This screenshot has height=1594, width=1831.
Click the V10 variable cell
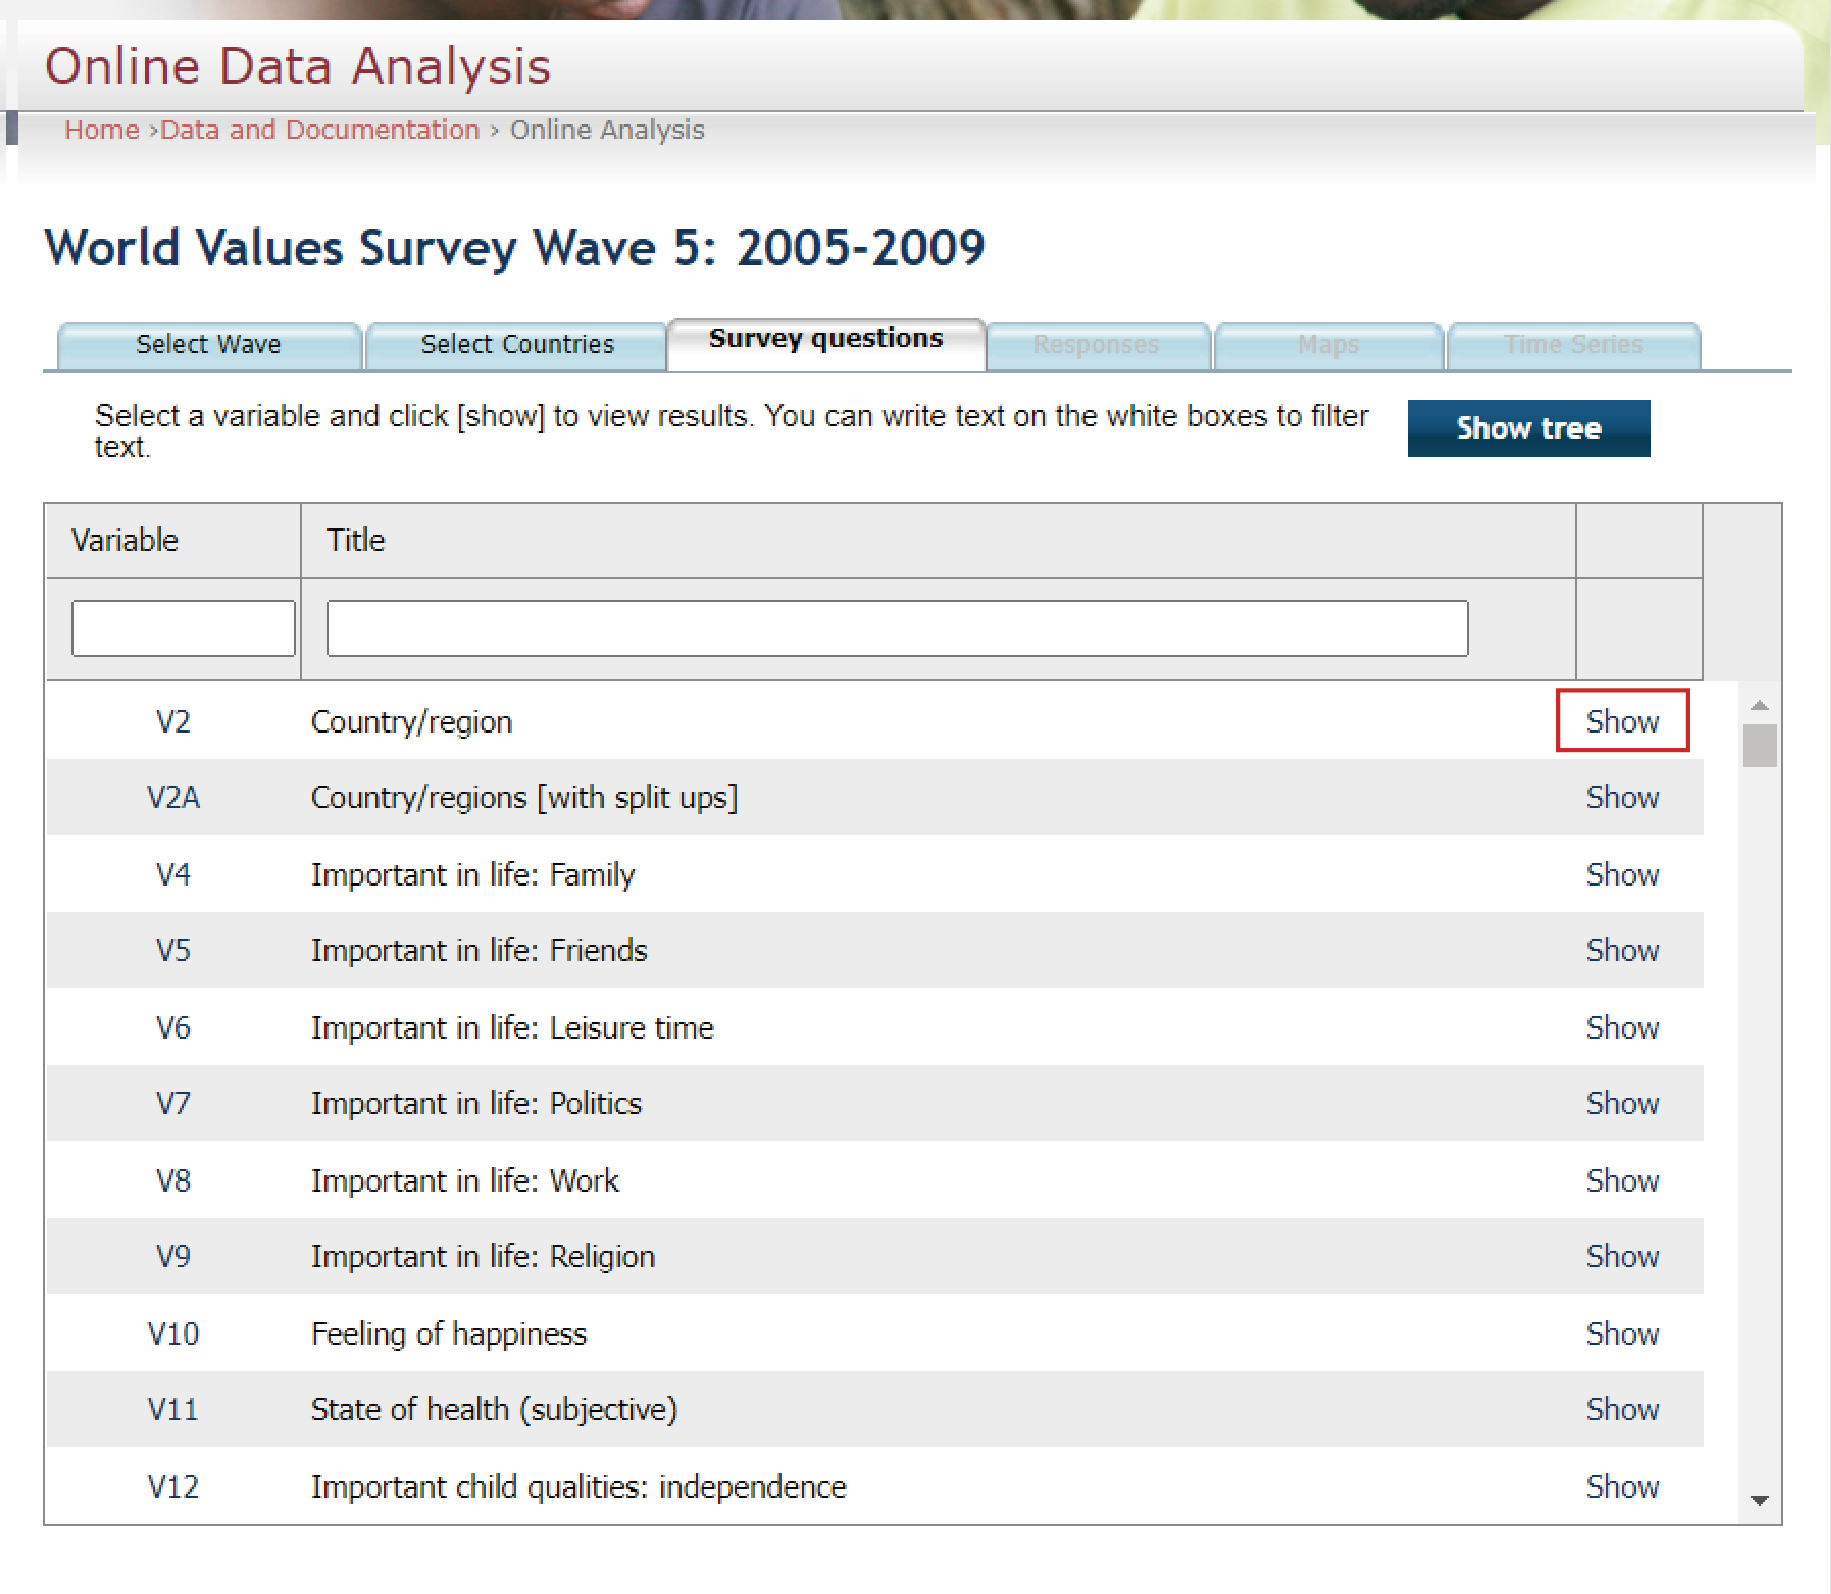click(173, 1333)
